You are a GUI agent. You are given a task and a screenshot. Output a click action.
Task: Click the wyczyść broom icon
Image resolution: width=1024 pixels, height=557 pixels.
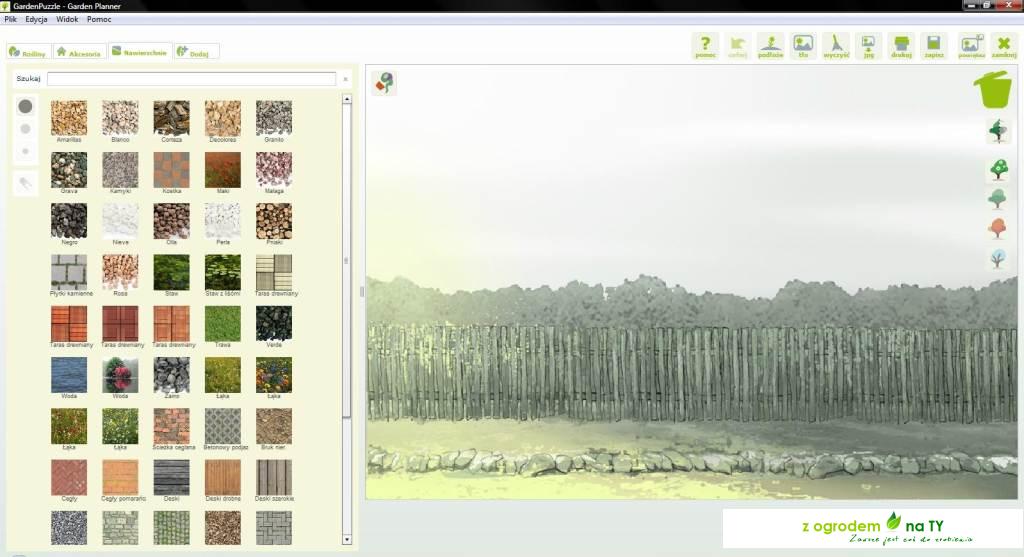(836, 45)
